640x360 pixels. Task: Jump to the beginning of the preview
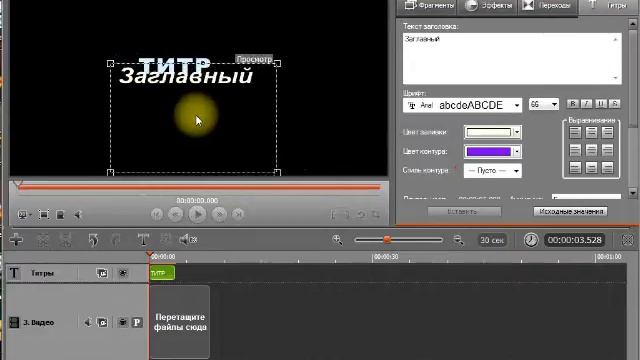click(x=157, y=214)
